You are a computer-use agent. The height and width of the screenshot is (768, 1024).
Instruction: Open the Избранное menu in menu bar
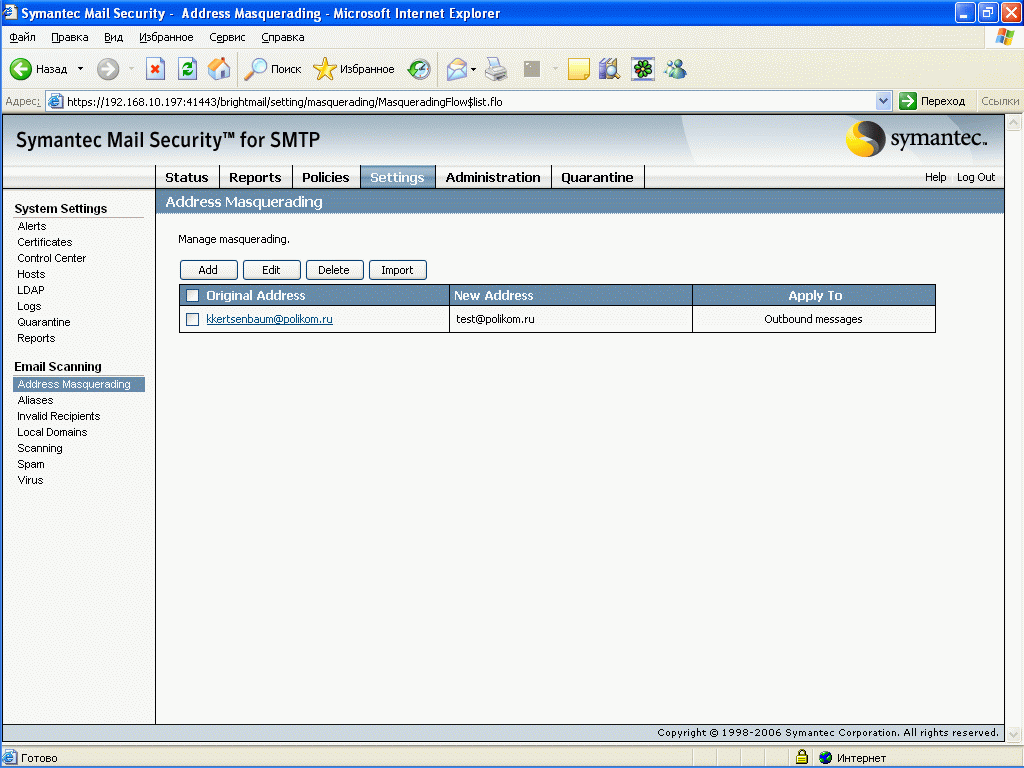pos(166,37)
